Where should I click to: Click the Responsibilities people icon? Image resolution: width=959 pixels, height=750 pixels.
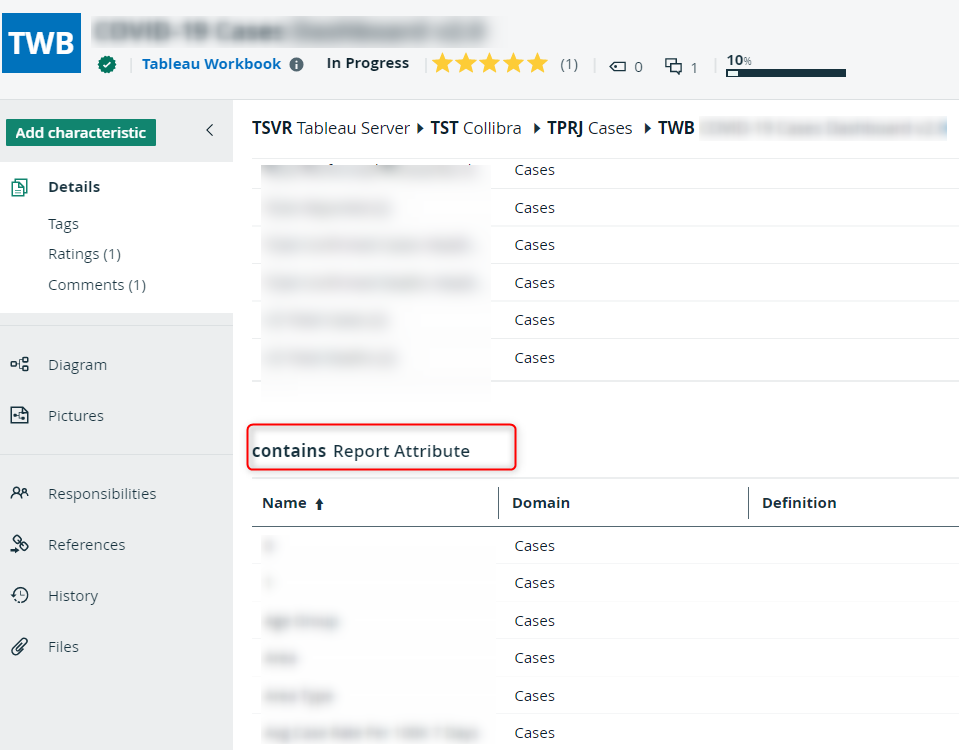coord(20,493)
